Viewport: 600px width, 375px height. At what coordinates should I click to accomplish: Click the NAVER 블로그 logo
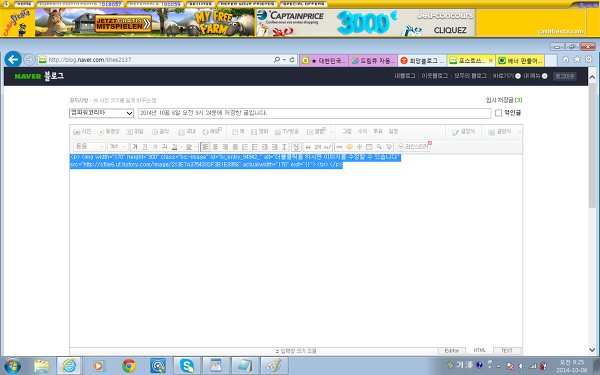tap(39, 76)
